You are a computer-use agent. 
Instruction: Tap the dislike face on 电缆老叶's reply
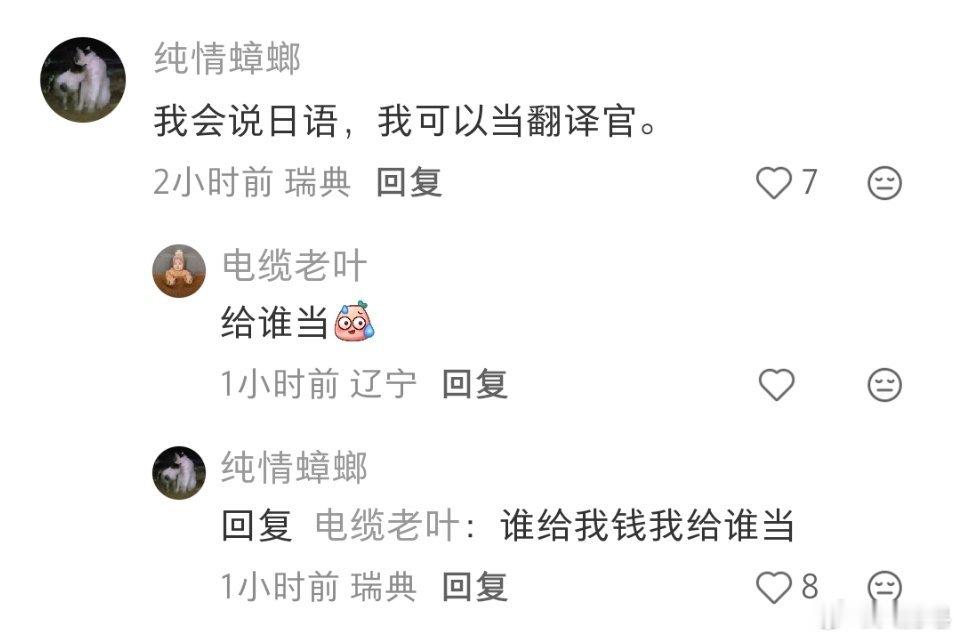click(x=885, y=384)
